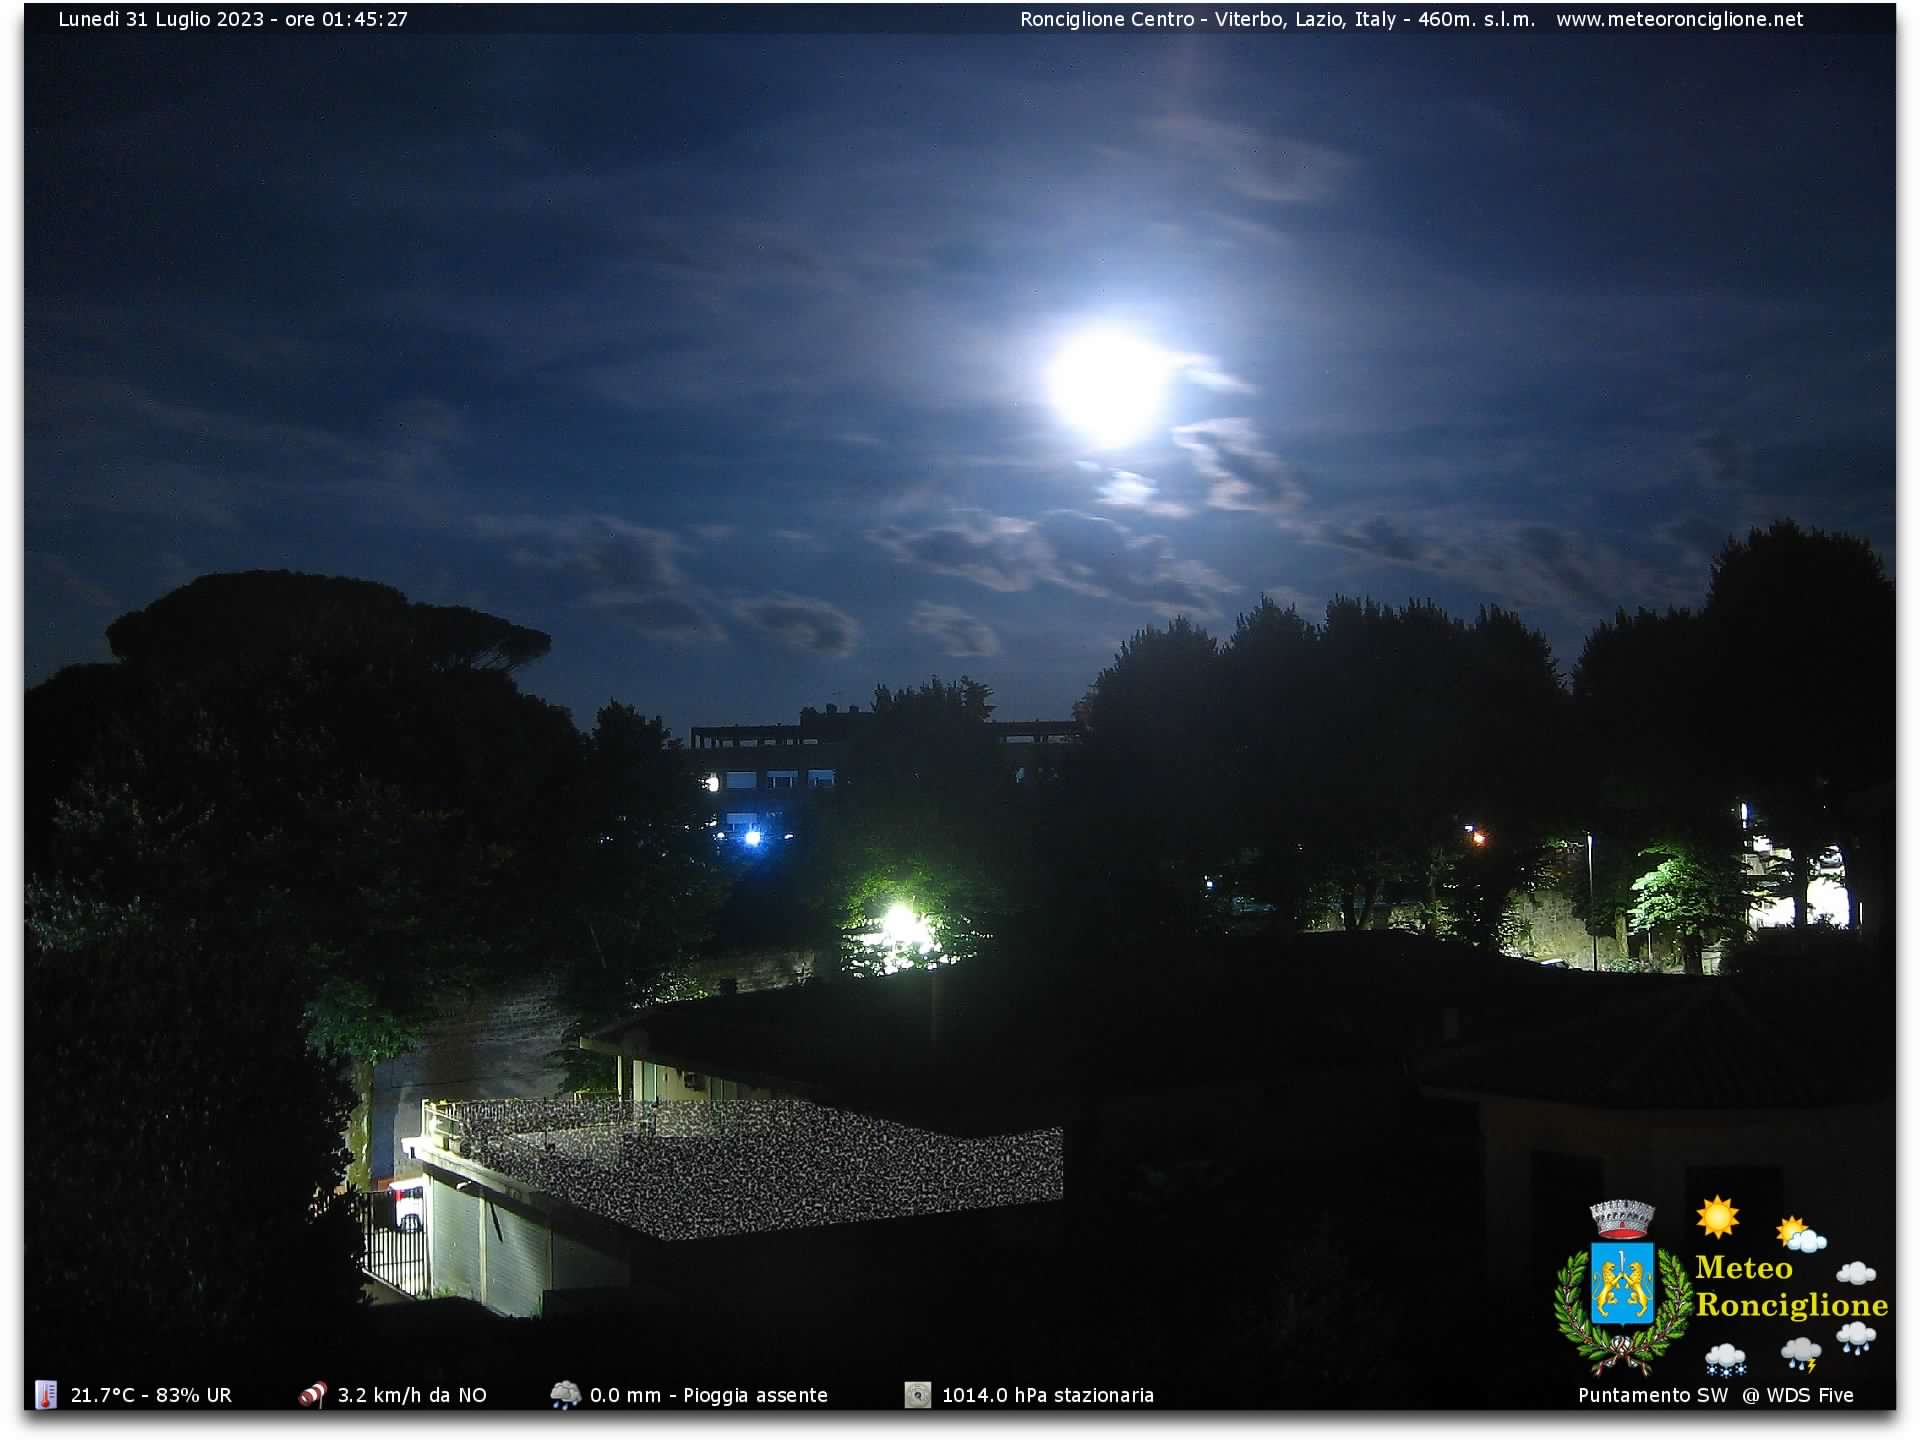This screenshot has width=1920, height=1440.
Task: Click the thunderstorm cloud icon in the logo
Action: pyautogui.click(x=1800, y=1355)
